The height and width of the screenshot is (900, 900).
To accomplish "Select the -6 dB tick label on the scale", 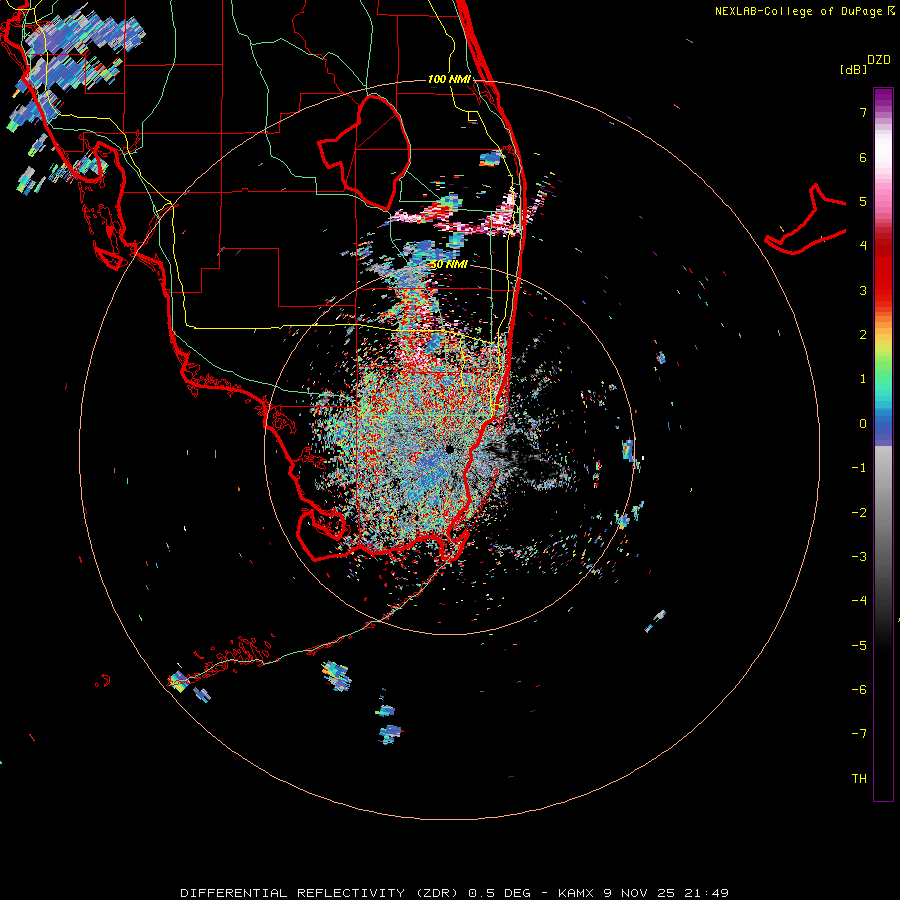I will [859, 690].
